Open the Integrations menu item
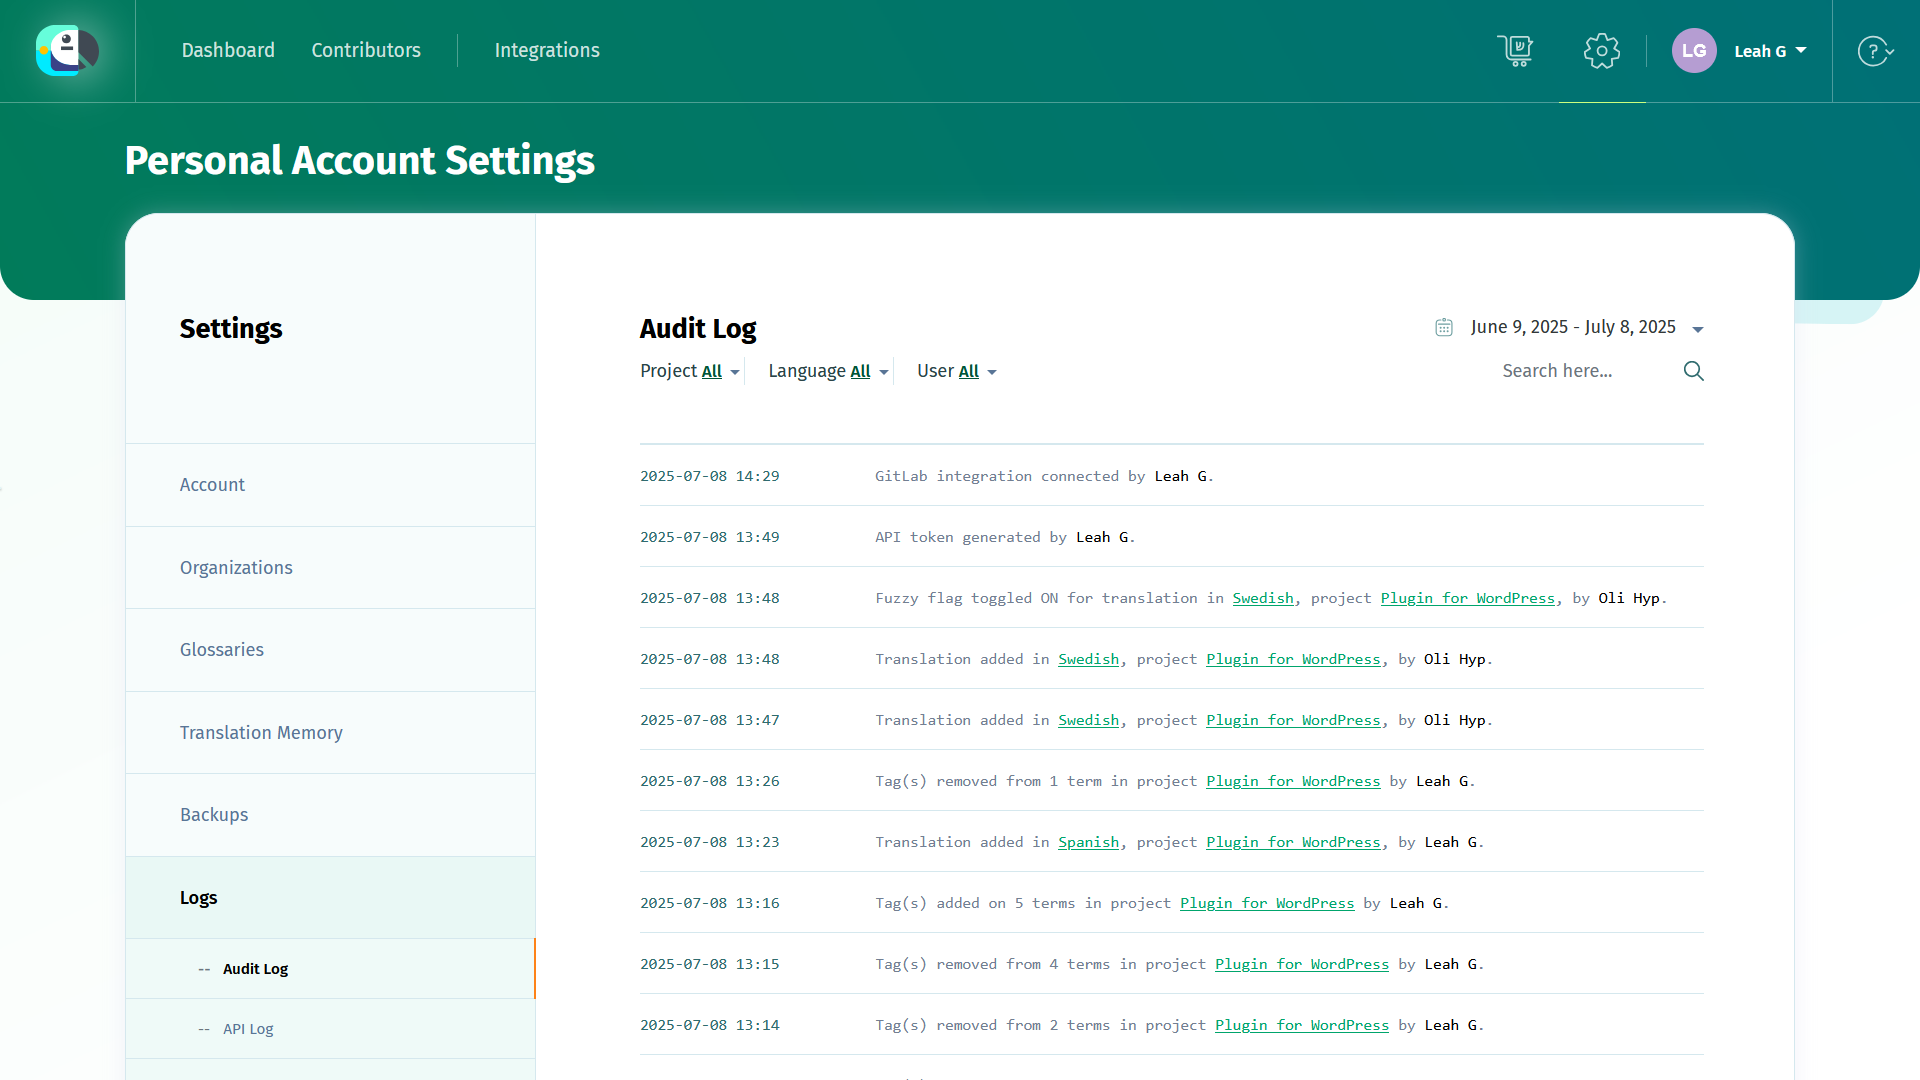The image size is (1920, 1080). [x=547, y=50]
